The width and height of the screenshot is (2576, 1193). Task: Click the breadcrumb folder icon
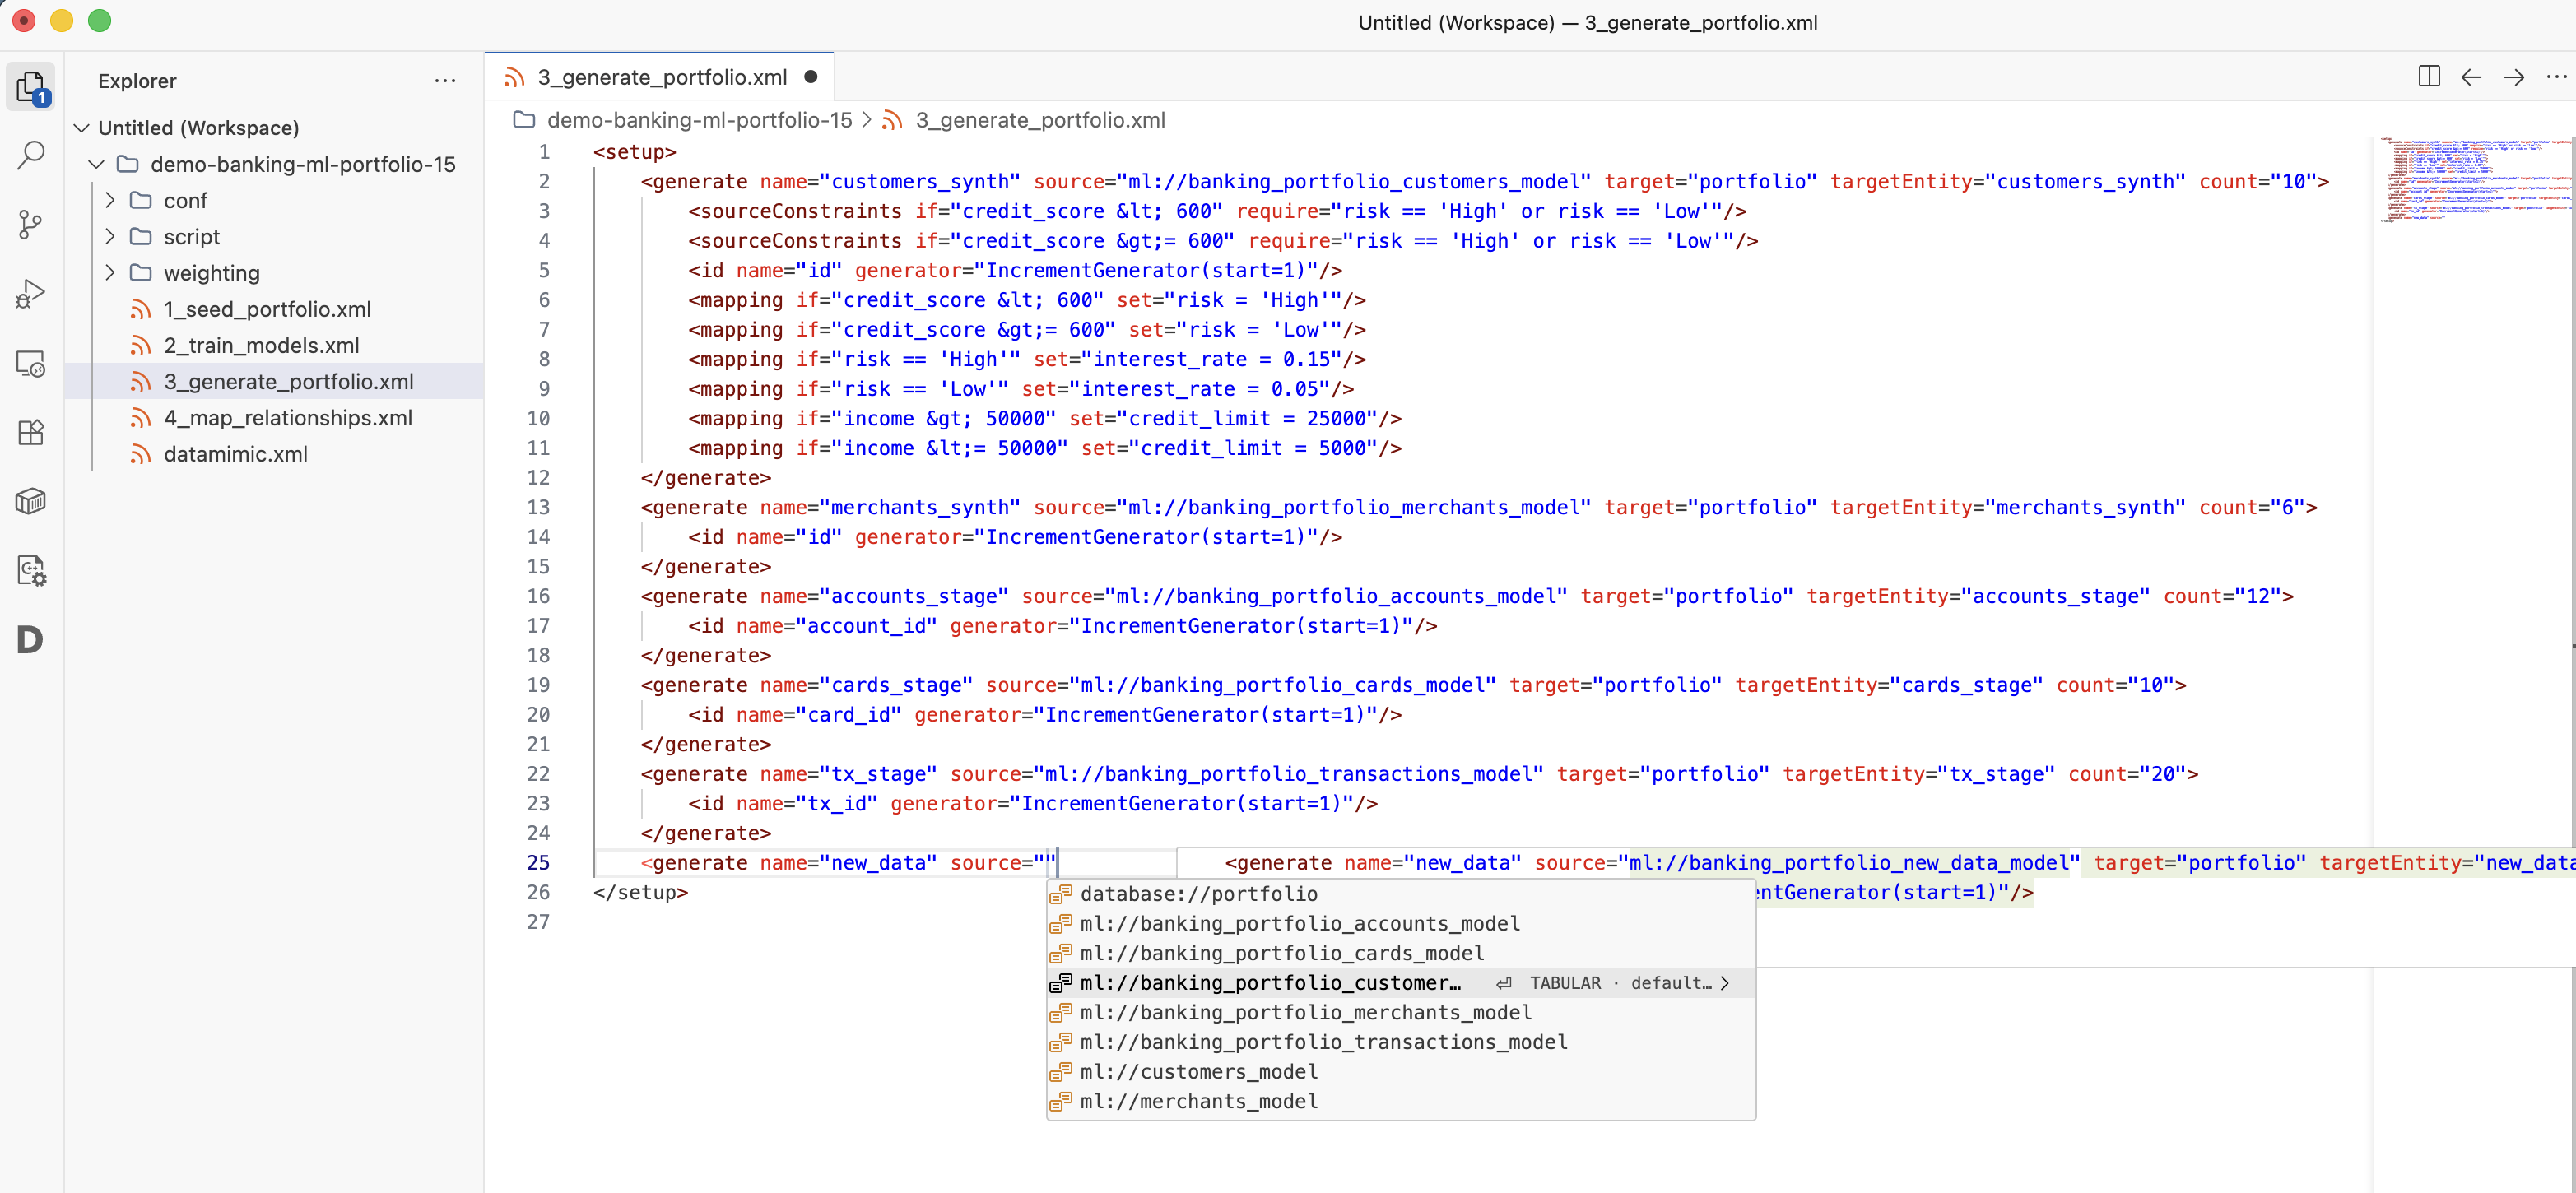tap(524, 120)
